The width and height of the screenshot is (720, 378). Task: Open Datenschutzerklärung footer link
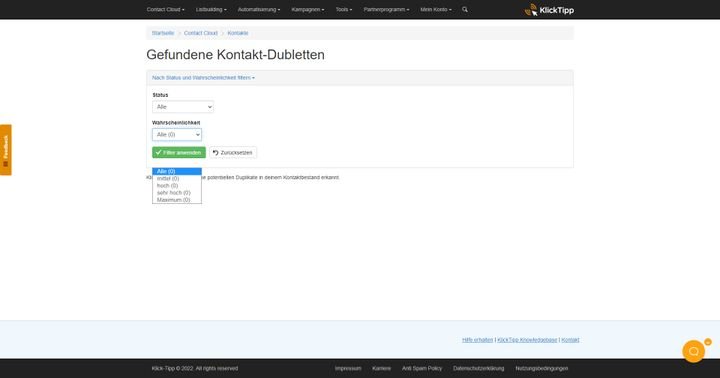coord(478,368)
